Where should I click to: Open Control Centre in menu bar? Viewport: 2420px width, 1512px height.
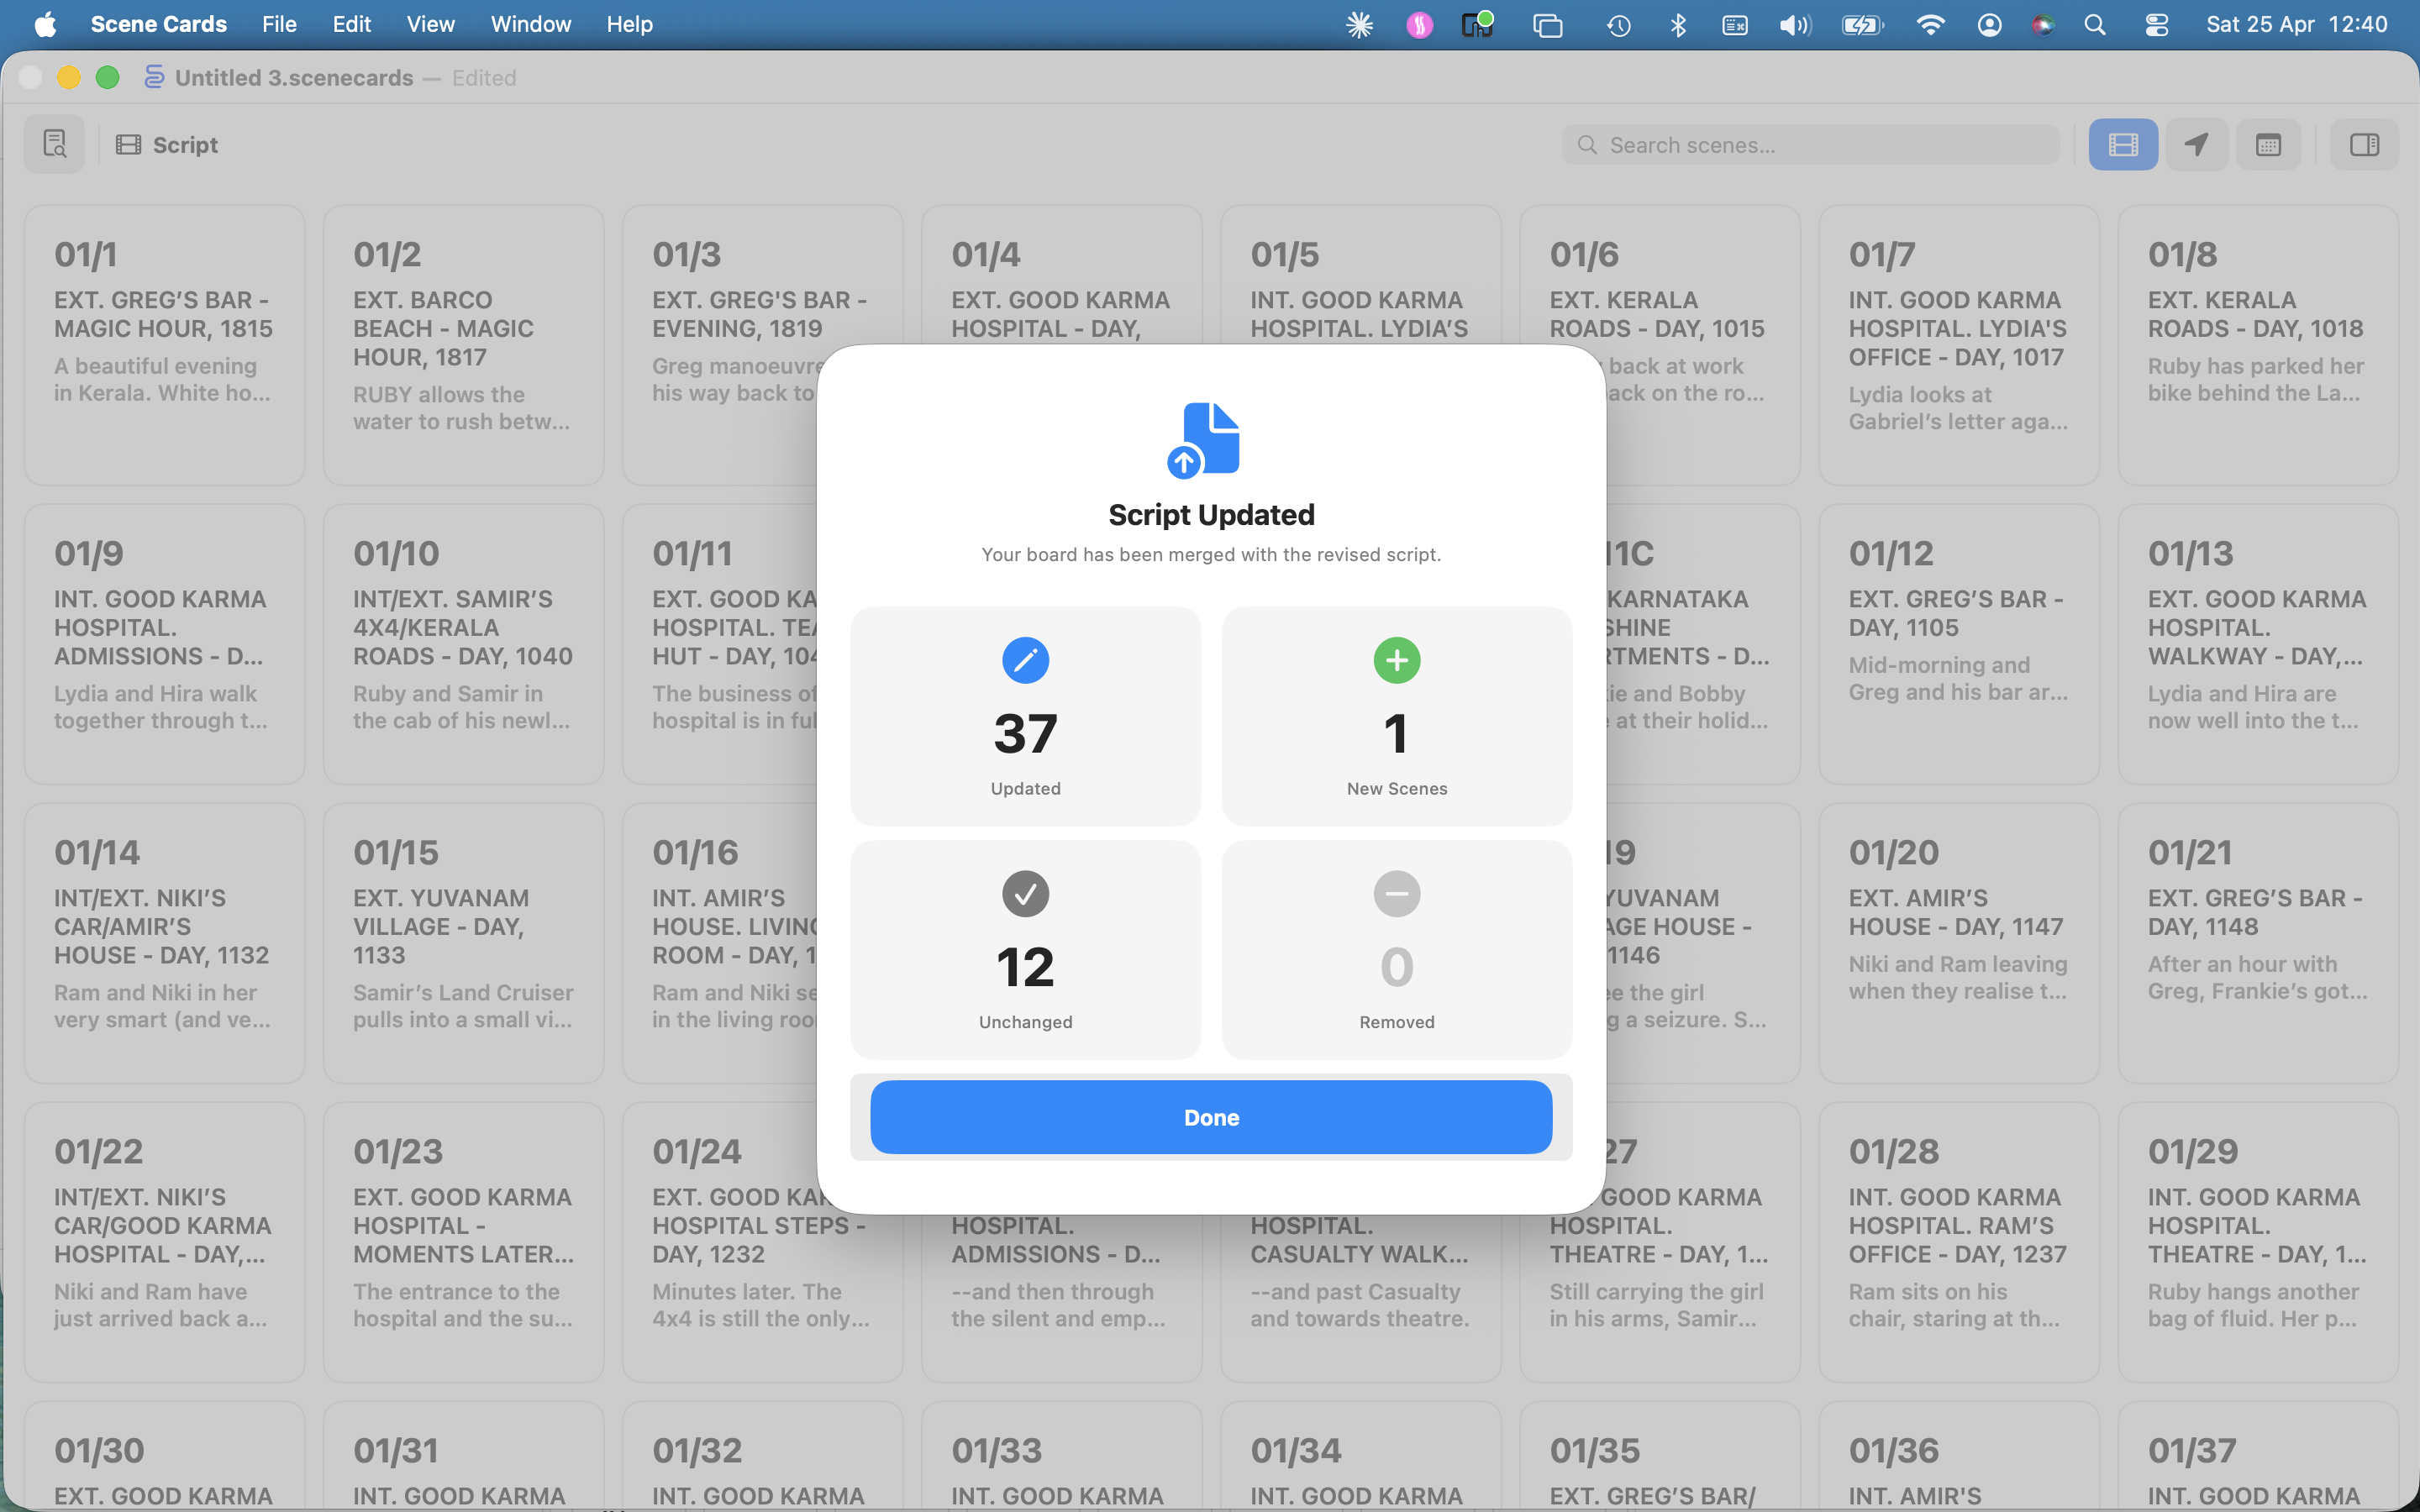[2156, 24]
